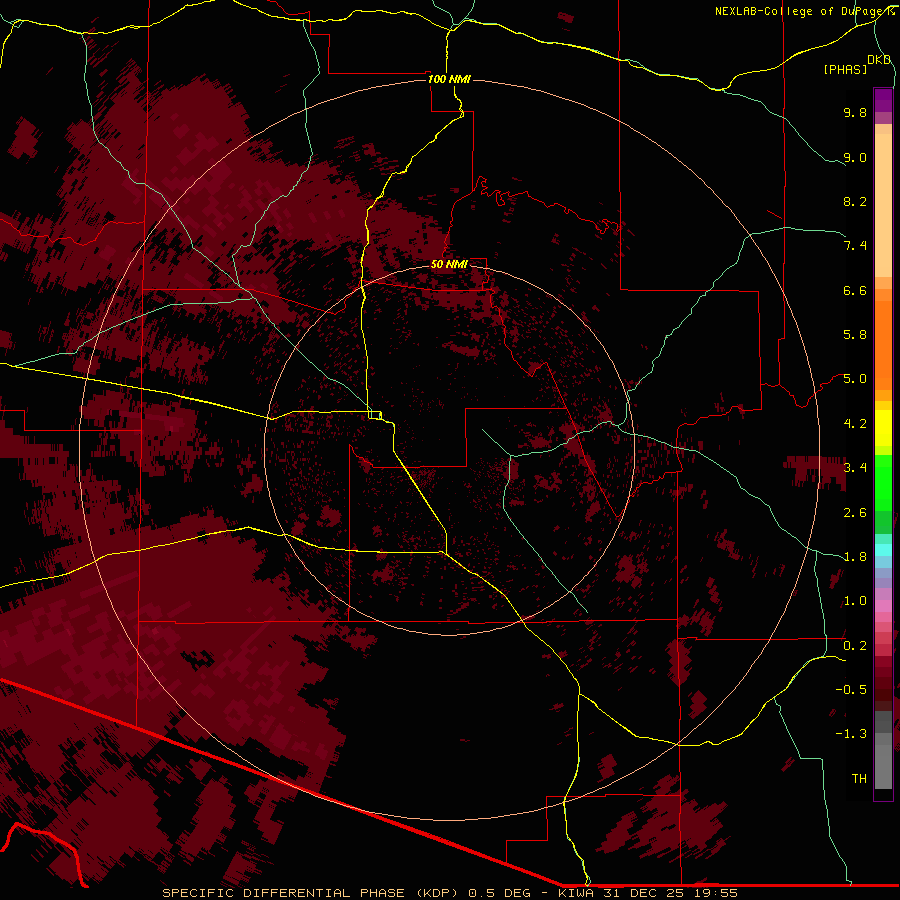Click the 9.8 scale value
The width and height of the screenshot is (900, 900).
855,112
